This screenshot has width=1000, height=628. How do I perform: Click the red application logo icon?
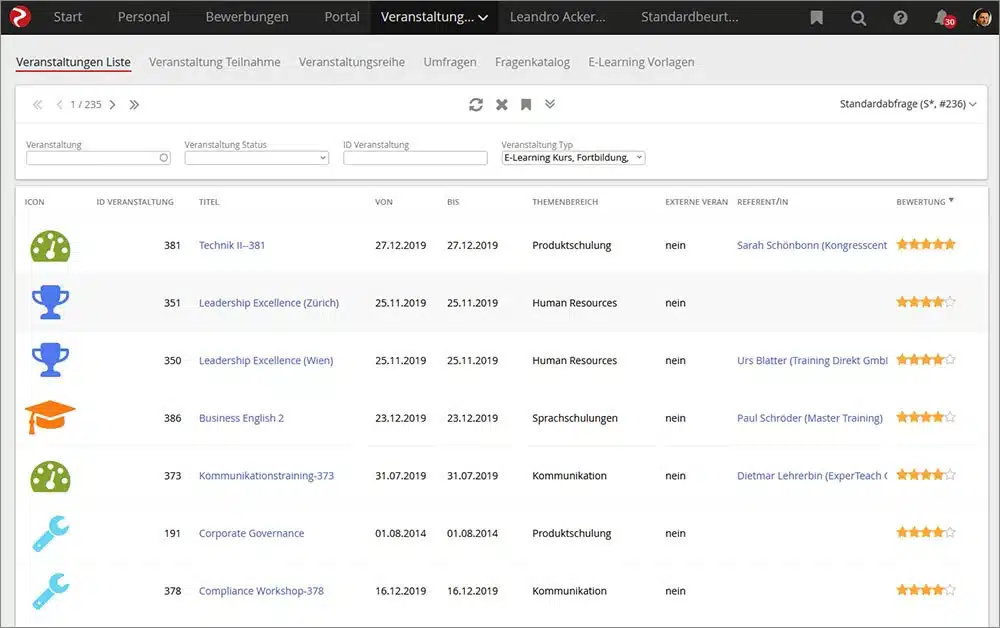click(x=20, y=17)
